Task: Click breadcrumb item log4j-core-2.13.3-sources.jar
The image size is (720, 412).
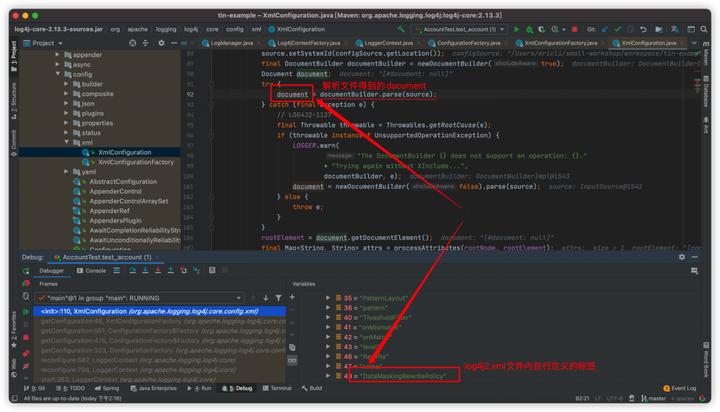Action: 58,29
